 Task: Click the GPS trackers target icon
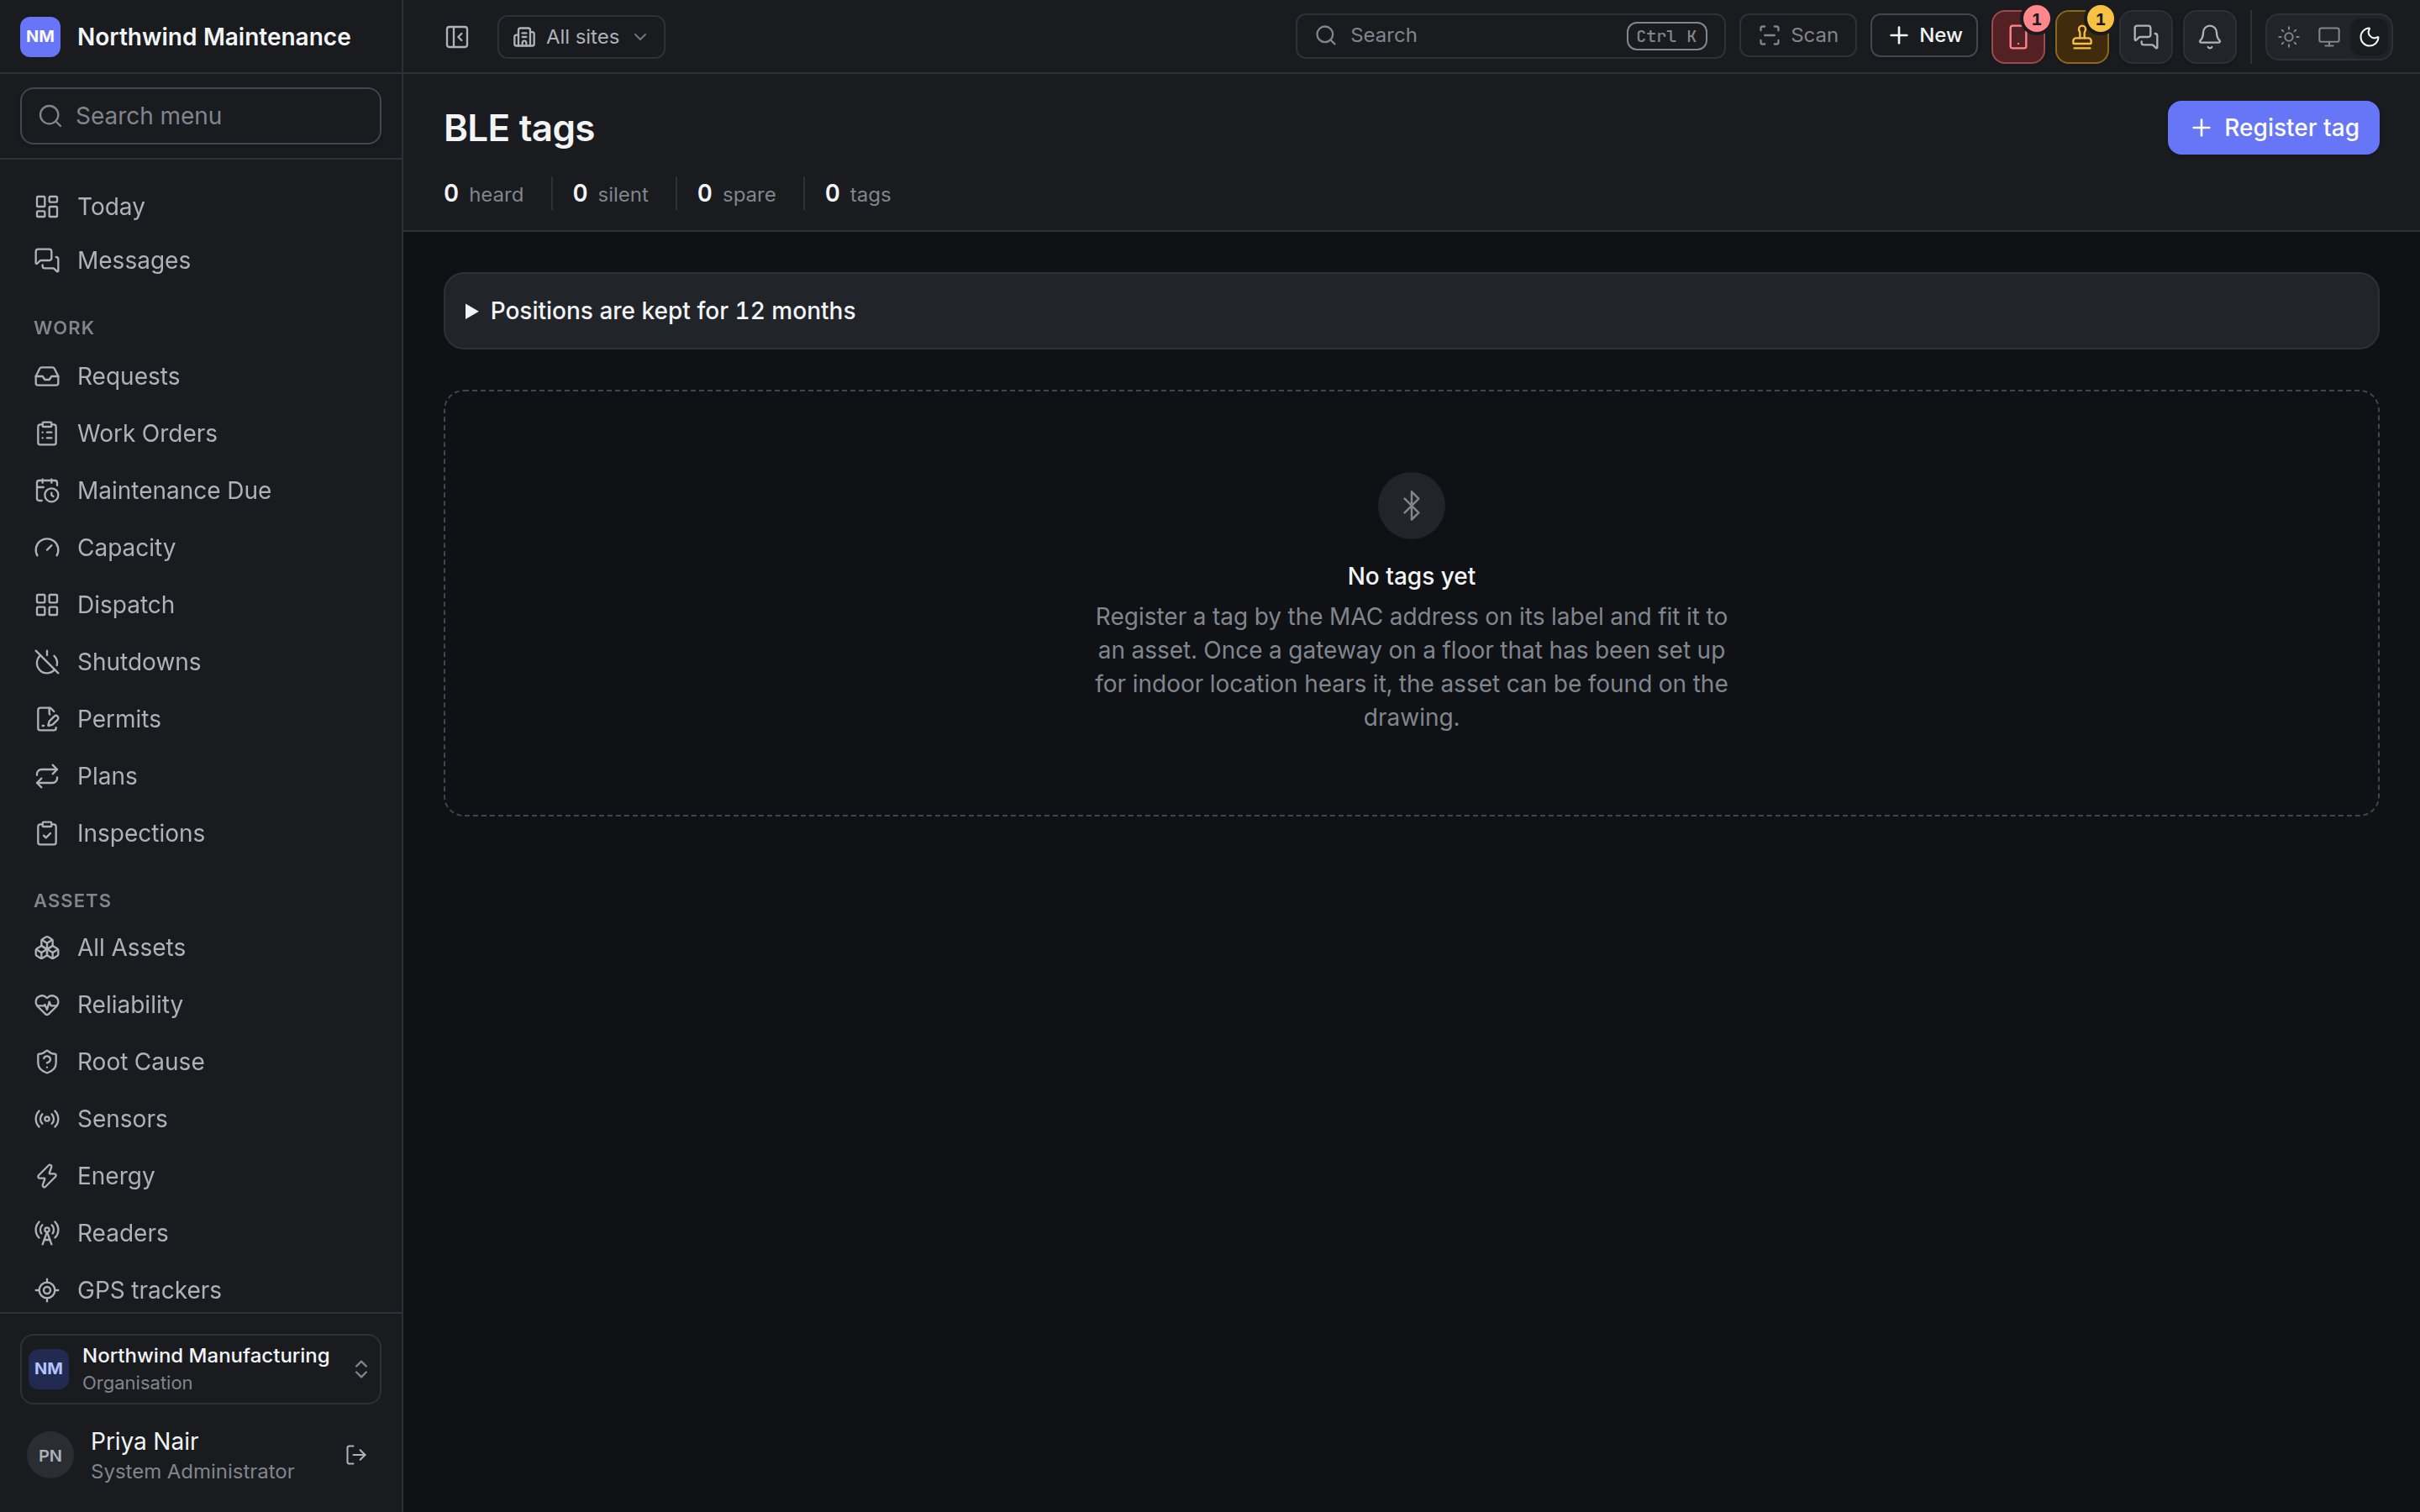pos(47,1290)
